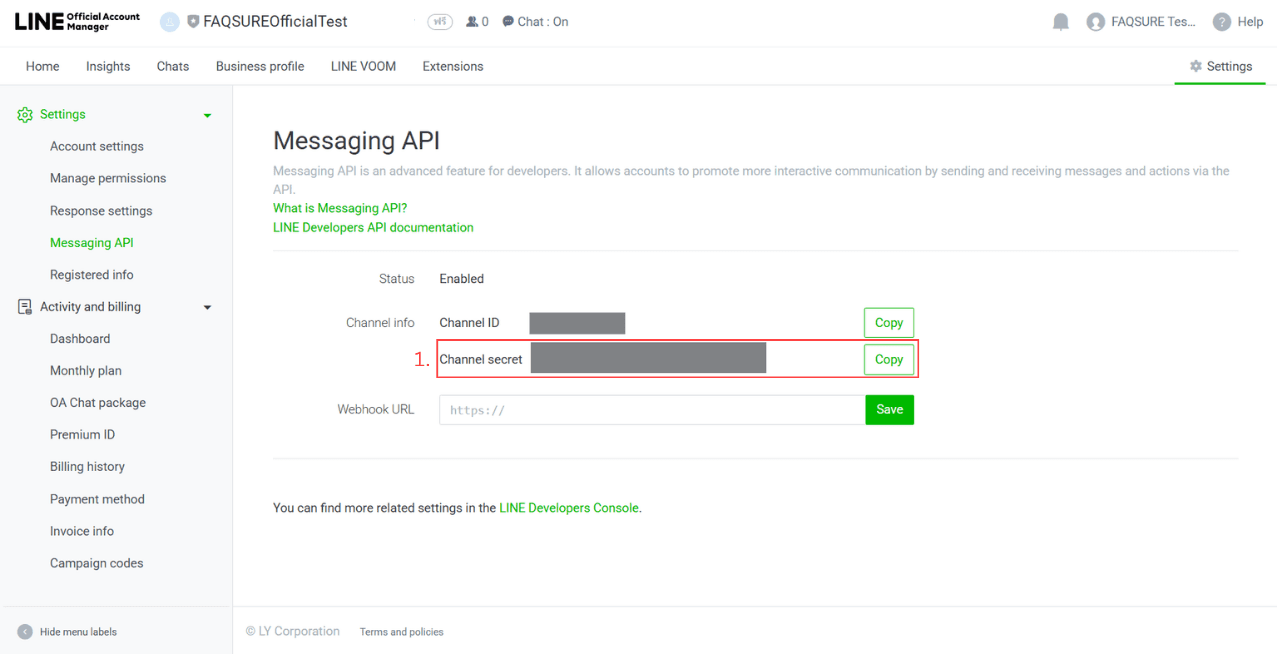Click the shield badge beside FAQSUREOfficialTest
Viewport: 1277px width, 655px height.
193,21
